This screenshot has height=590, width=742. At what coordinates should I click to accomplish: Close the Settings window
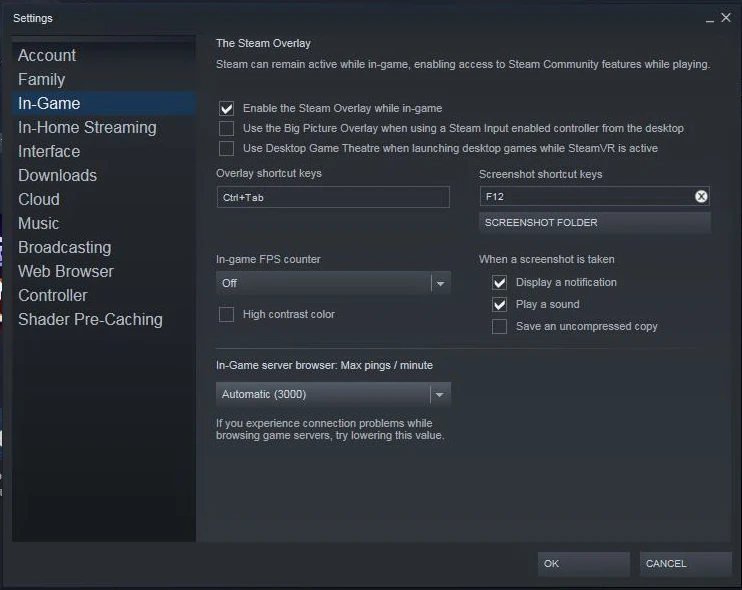point(726,17)
